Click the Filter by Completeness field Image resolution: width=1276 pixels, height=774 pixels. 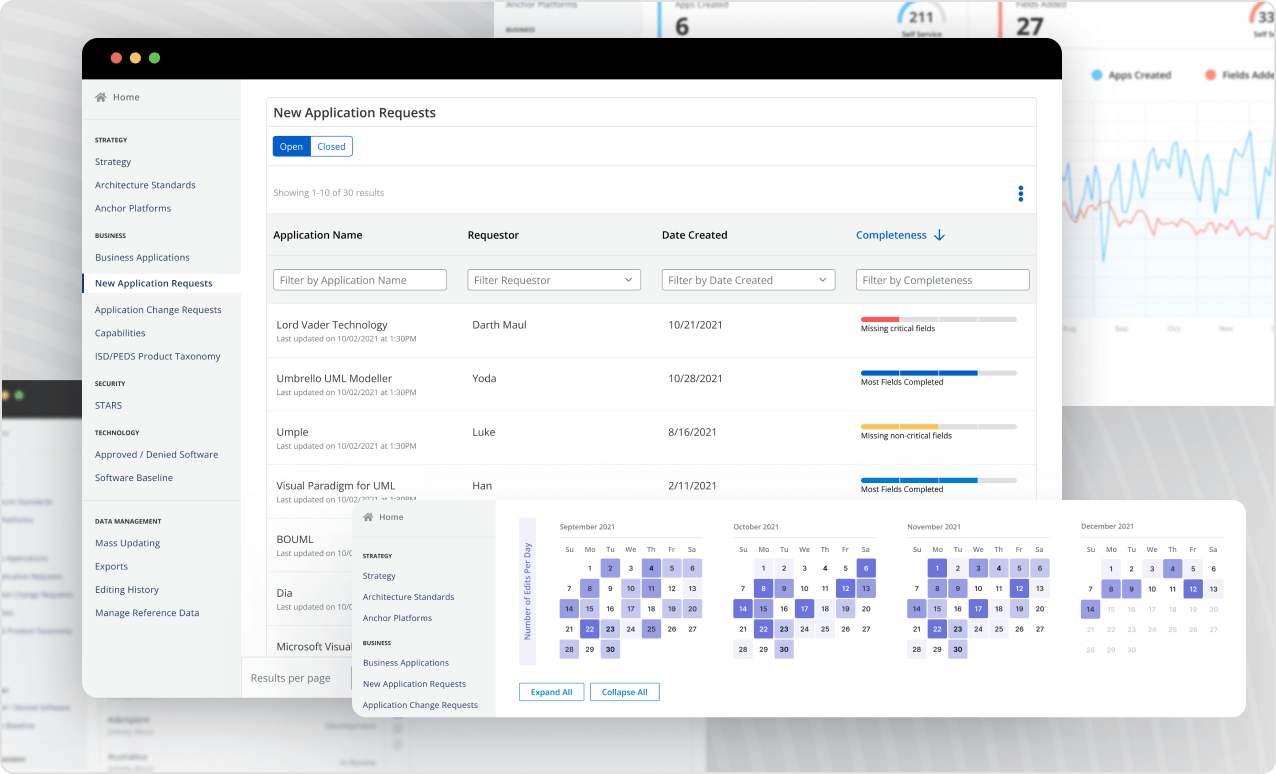point(942,280)
